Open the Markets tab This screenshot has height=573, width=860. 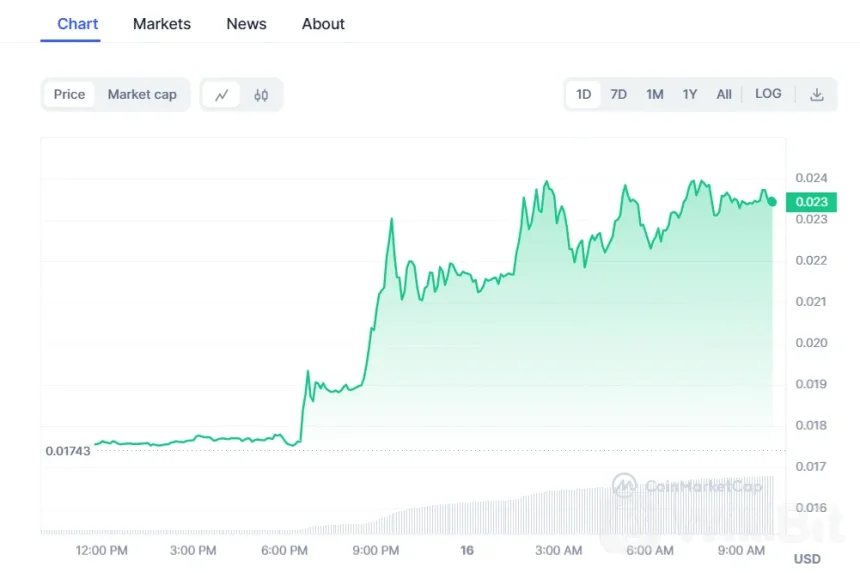(162, 23)
